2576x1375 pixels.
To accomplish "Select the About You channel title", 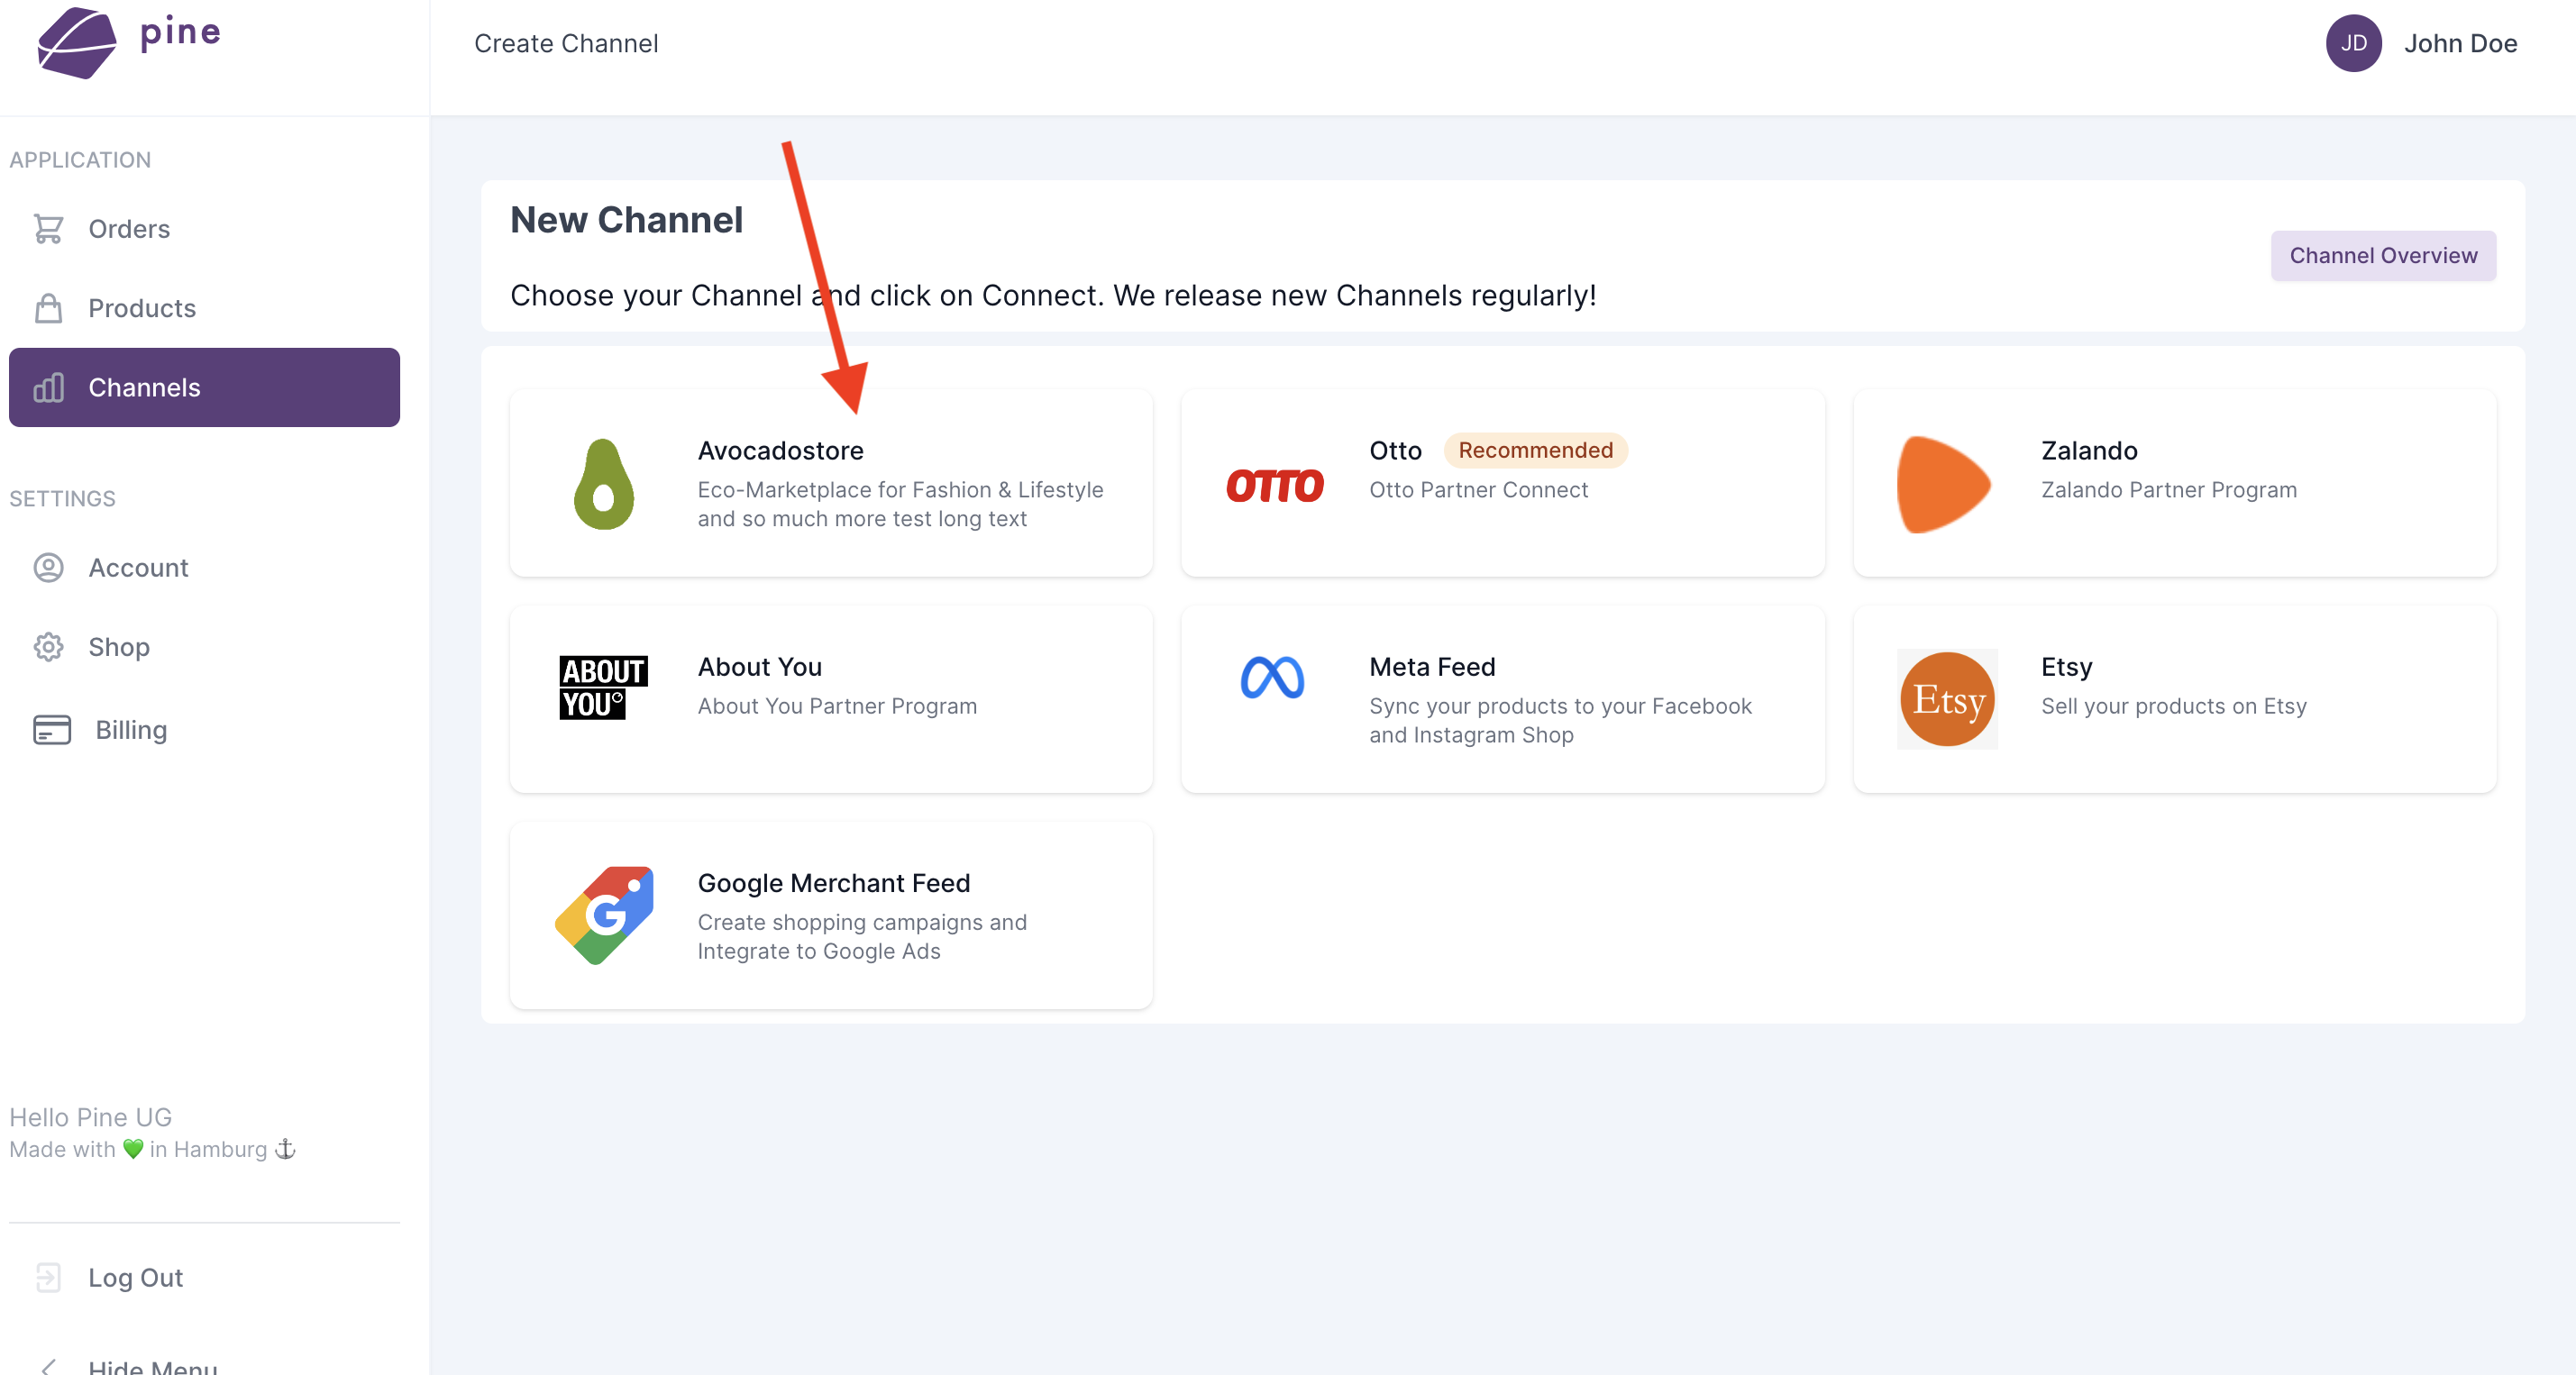I will [759, 667].
